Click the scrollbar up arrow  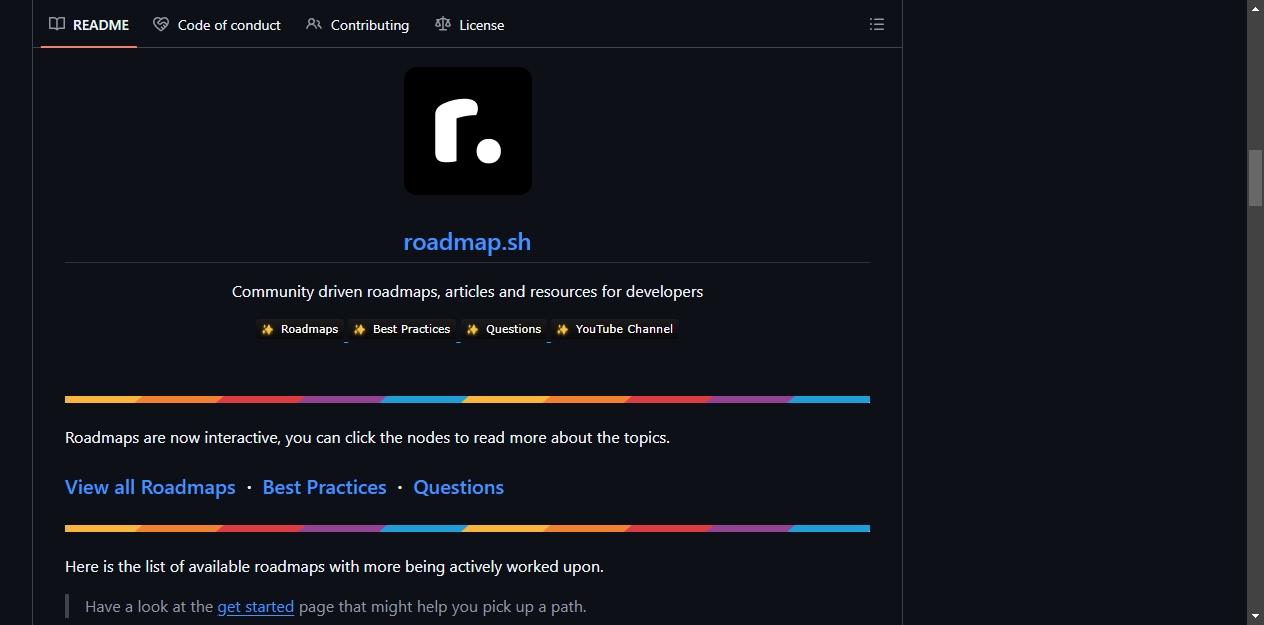pos(1255,8)
